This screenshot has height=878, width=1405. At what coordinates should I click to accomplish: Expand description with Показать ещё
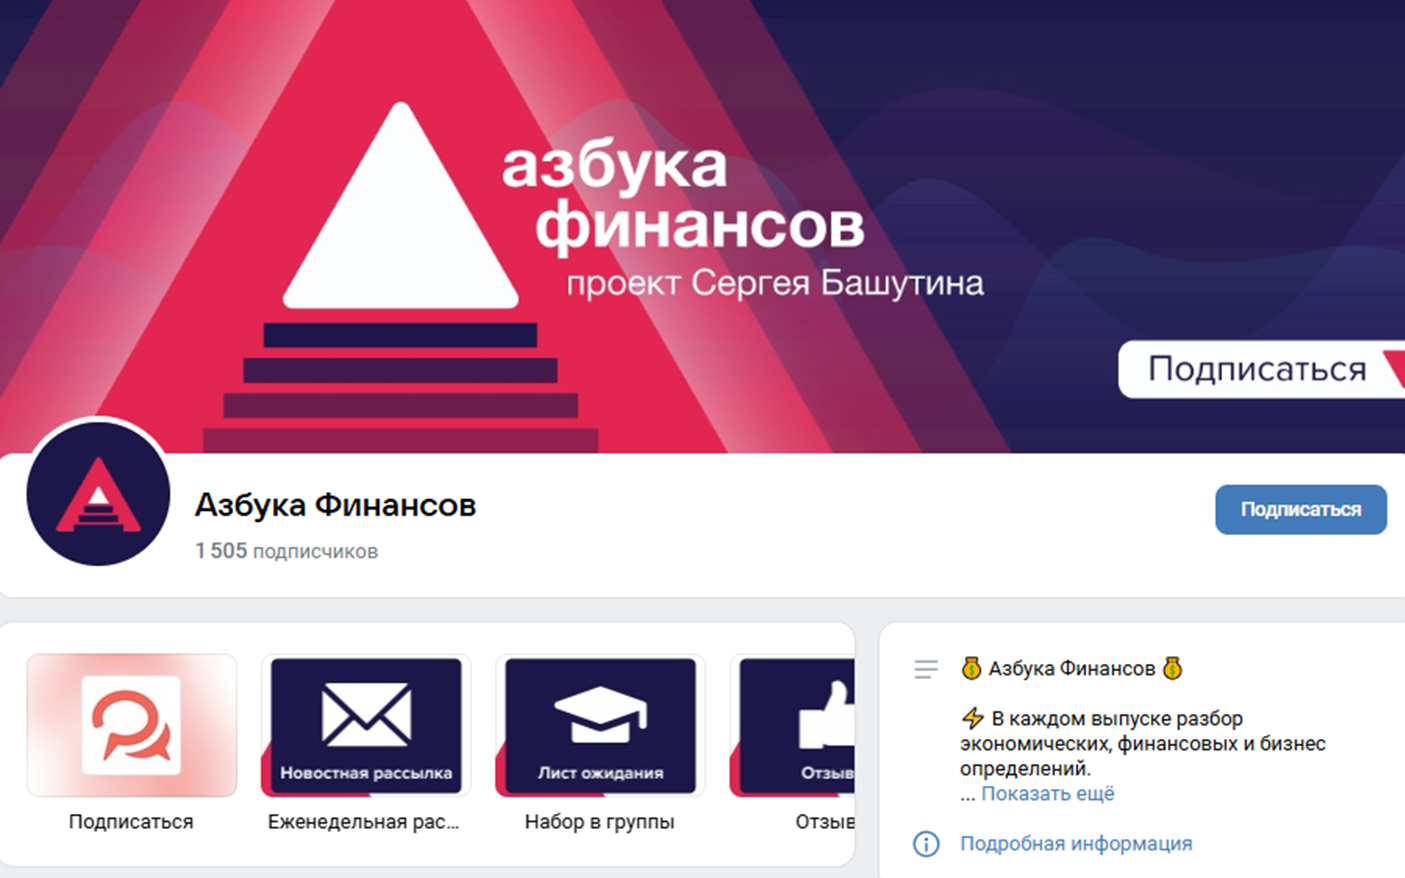click(x=1047, y=794)
